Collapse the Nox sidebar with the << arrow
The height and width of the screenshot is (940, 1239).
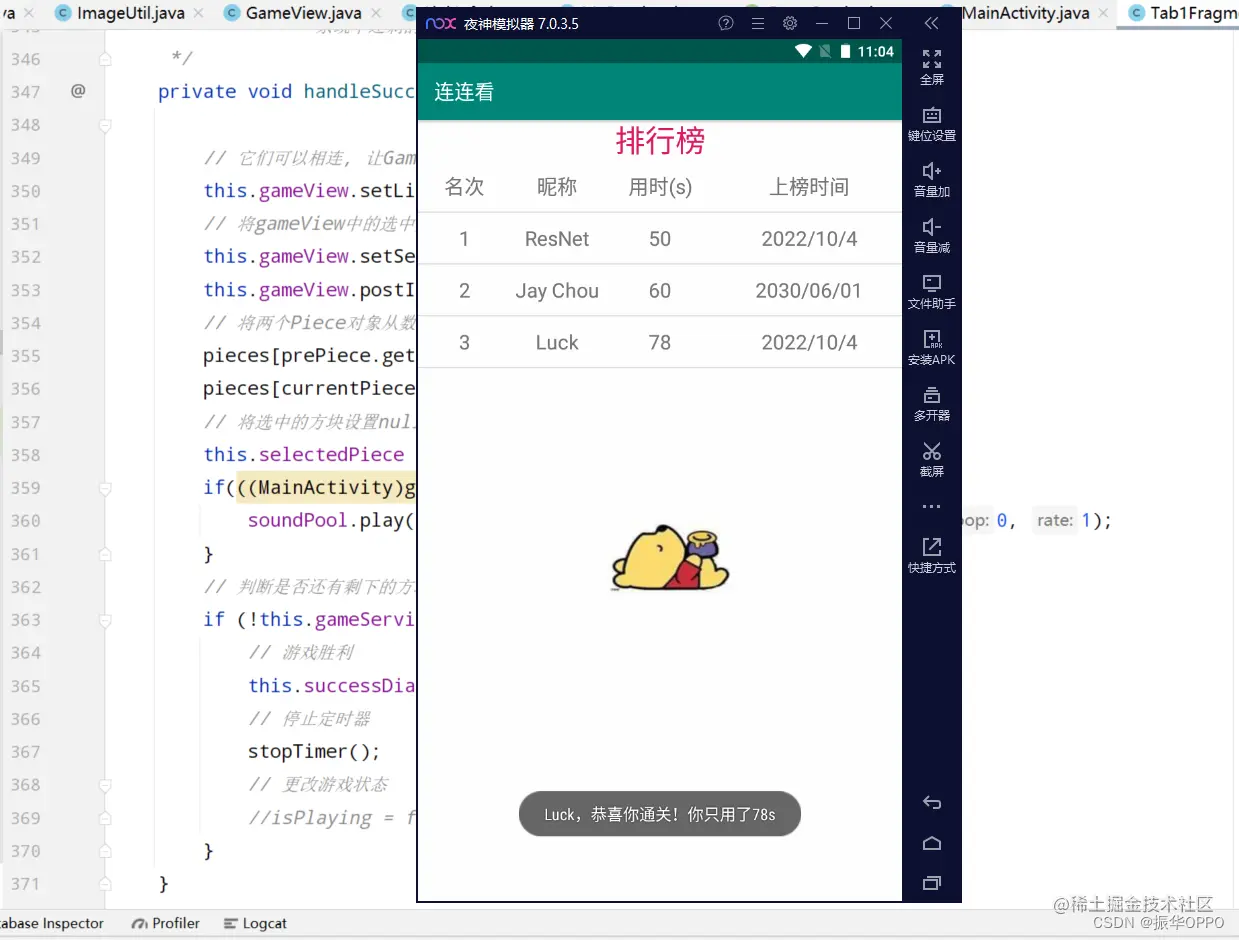pos(931,23)
